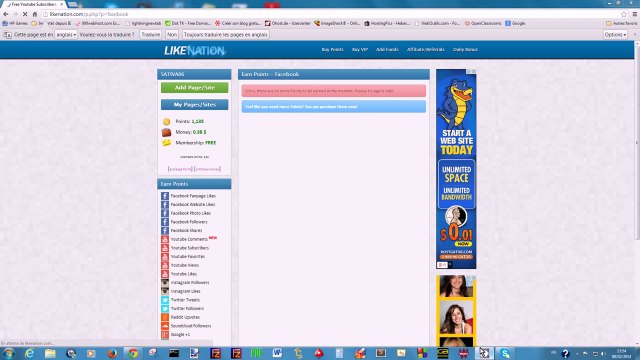Open the Buy VIP menu item

pyautogui.click(x=360, y=49)
